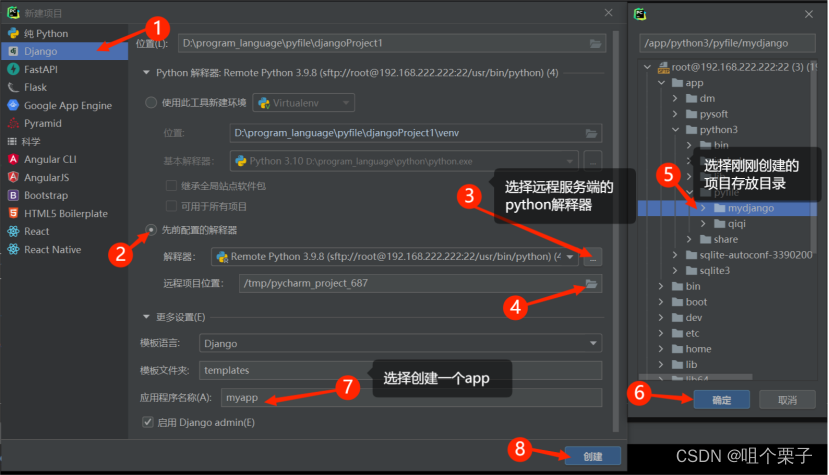Choose Flask project type
Image resolution: width=829 pixels, height=475 pixels.
(x=65, y=87)
